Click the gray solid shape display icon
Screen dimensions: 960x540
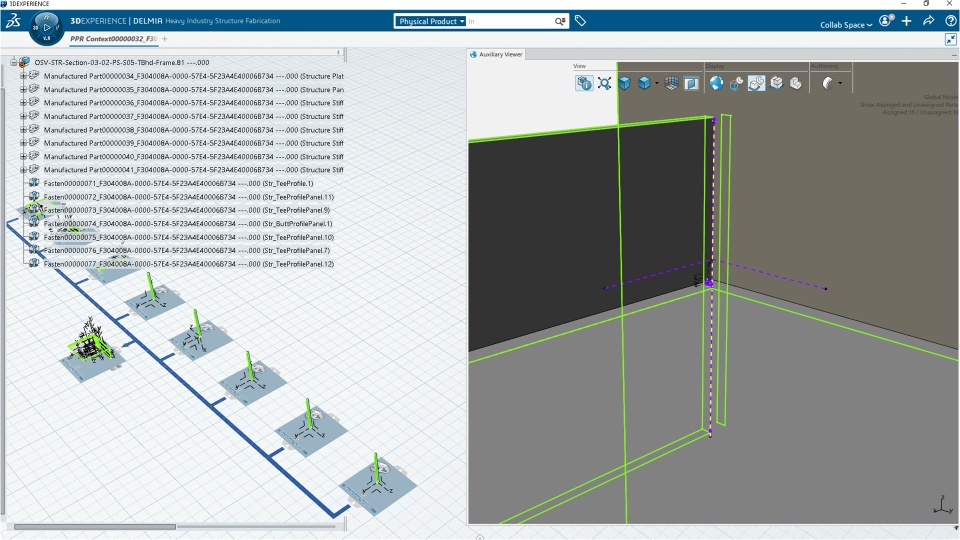coord(796,83)
